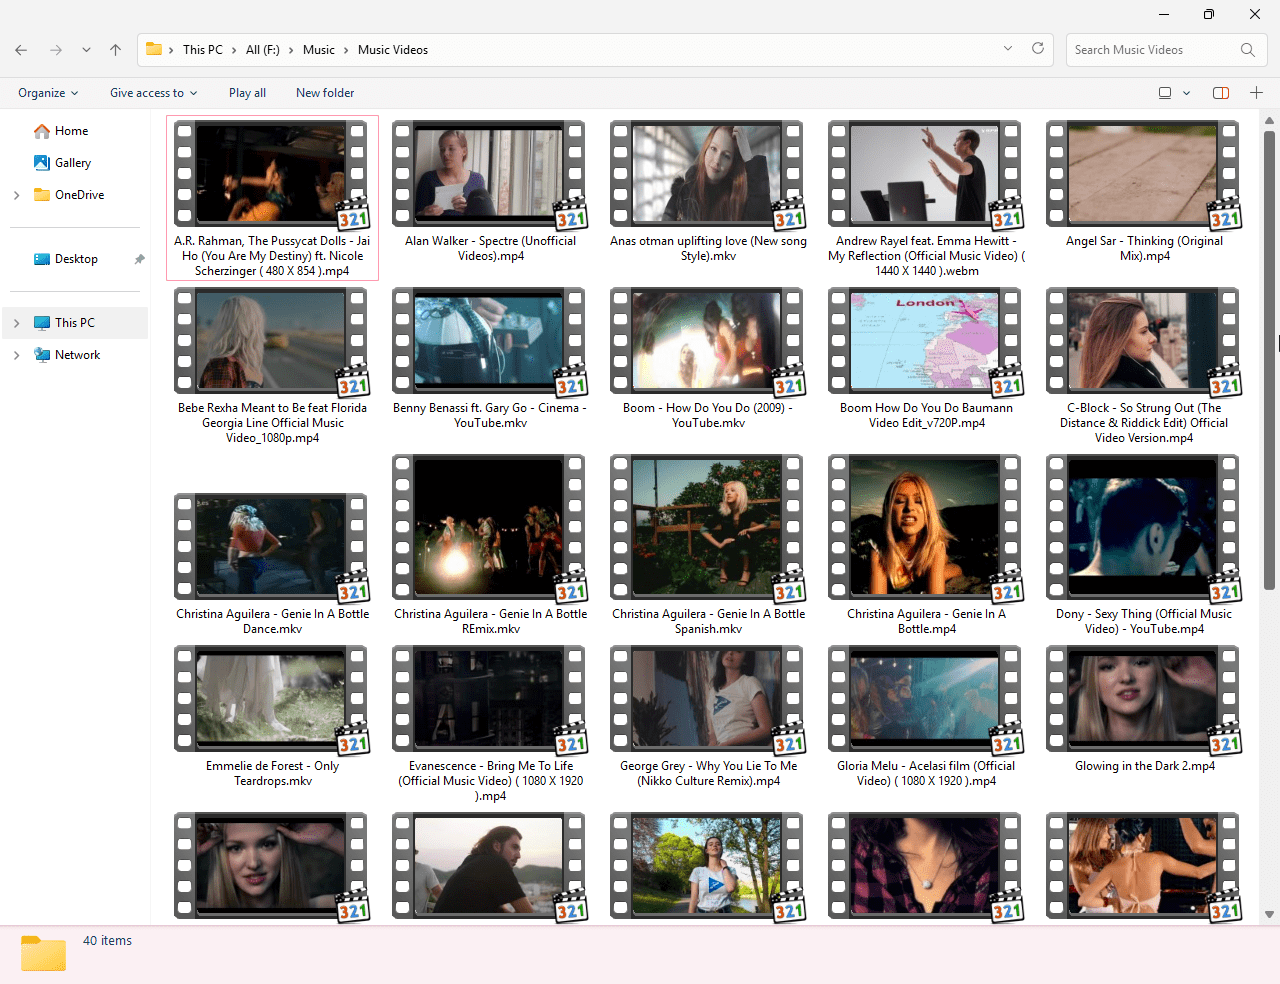Viewport: 1280px width, 984px height.
Task: Select C-Block So Strung Out video
Action: click(1144, 366)
